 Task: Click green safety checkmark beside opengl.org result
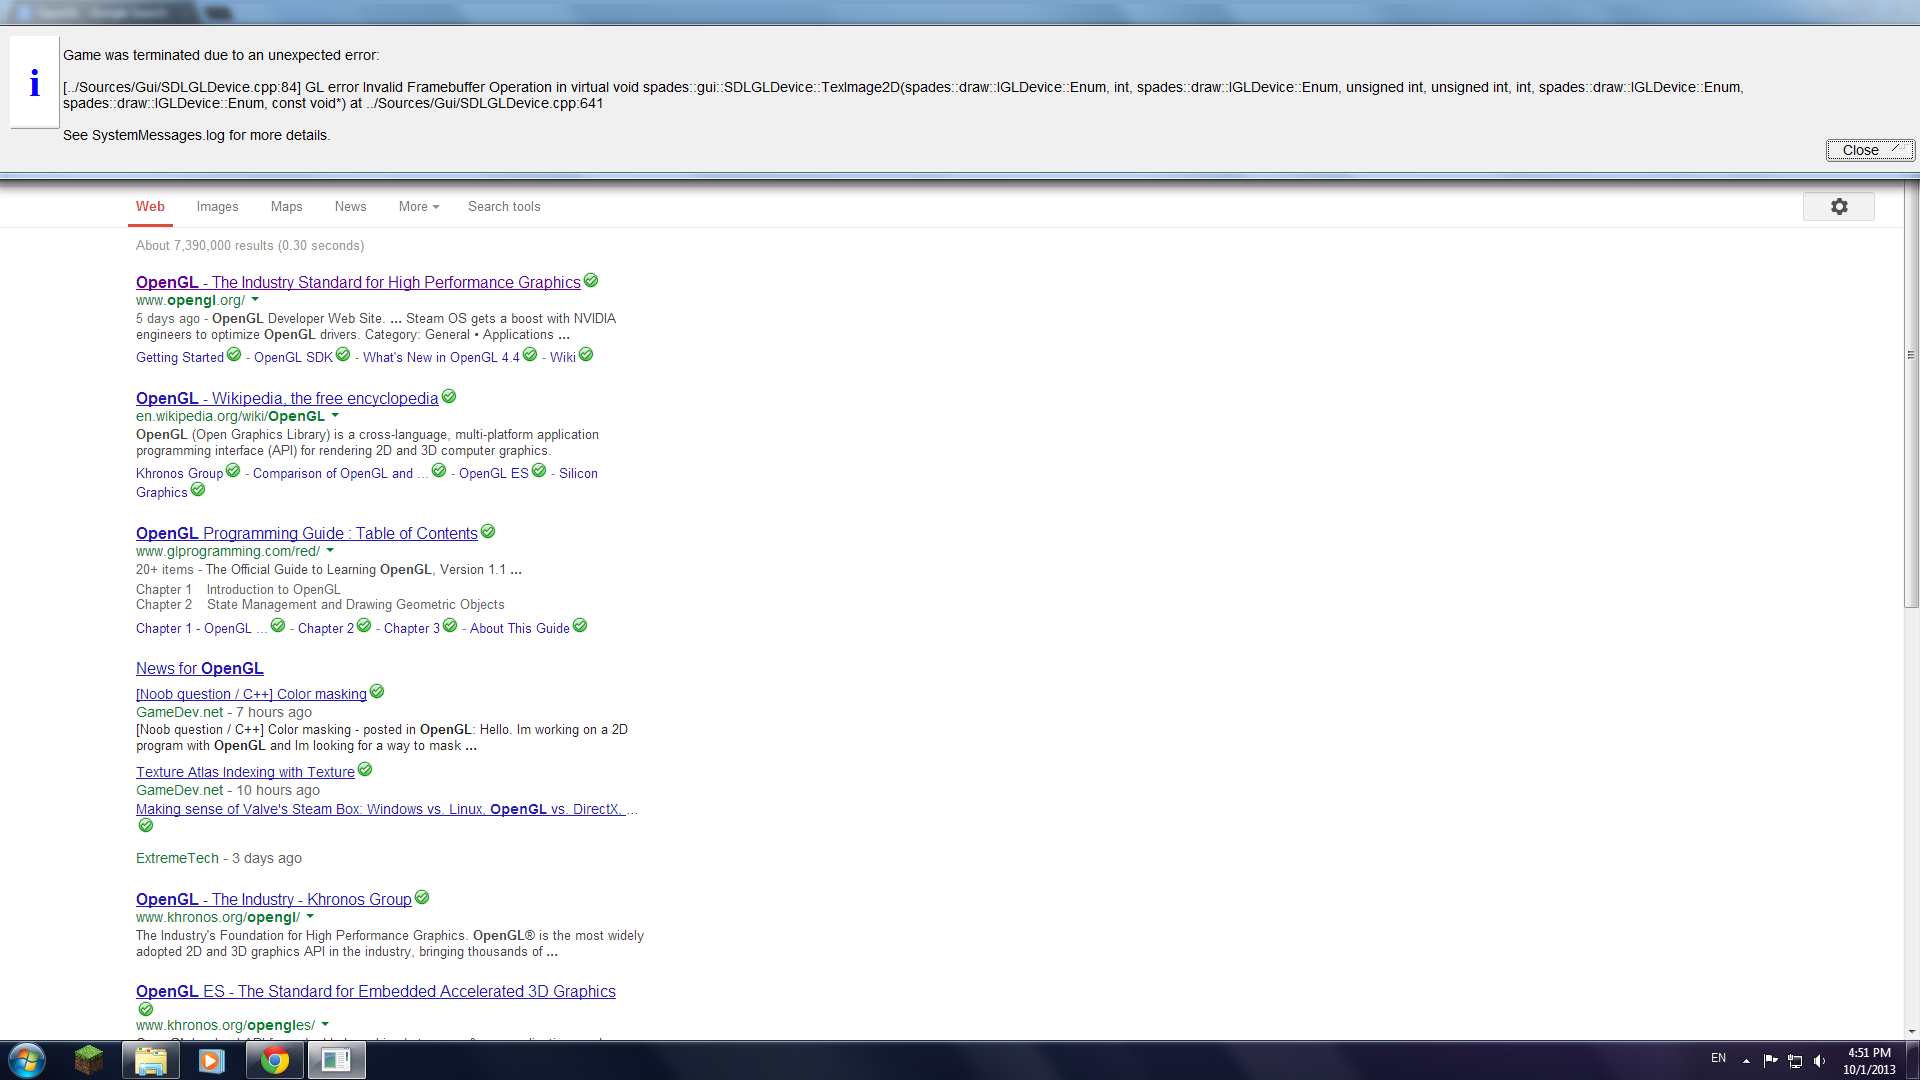pyautogui.click(x=591, y=281)
